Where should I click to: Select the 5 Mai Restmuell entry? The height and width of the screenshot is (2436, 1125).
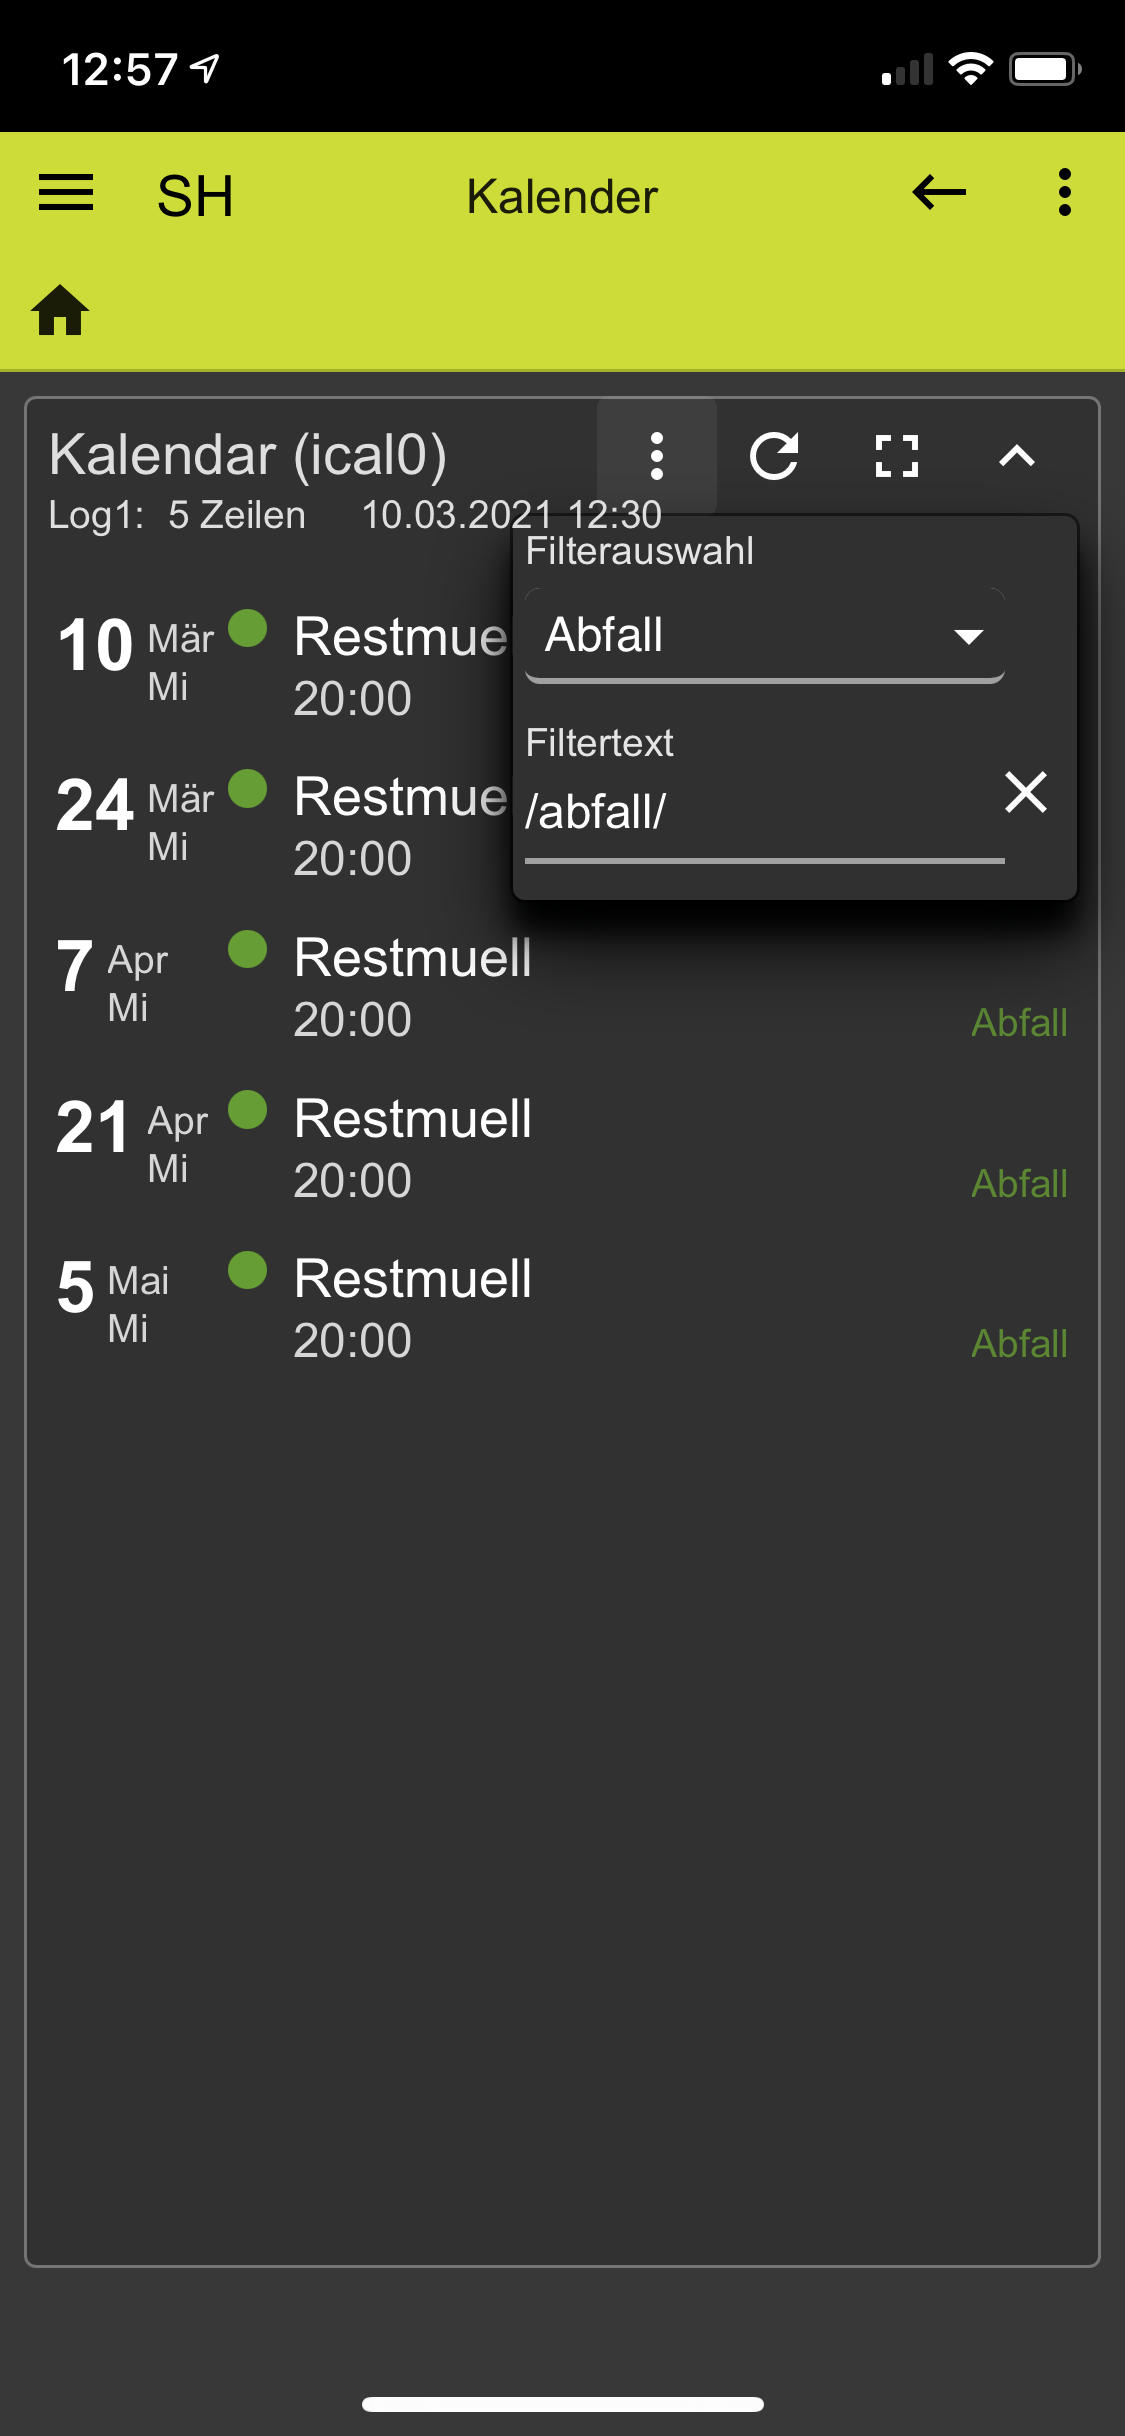(562, 1309)
